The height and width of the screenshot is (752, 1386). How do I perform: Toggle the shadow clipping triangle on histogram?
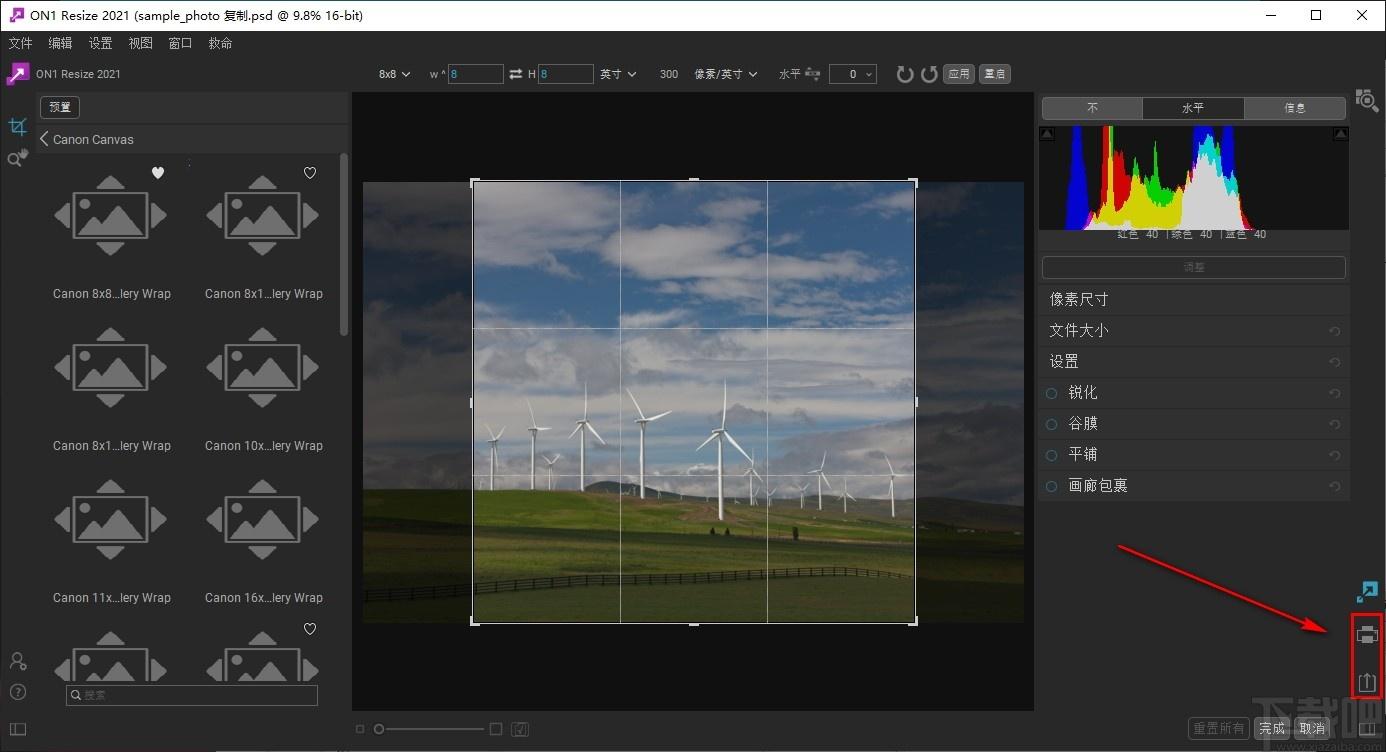1047,133
